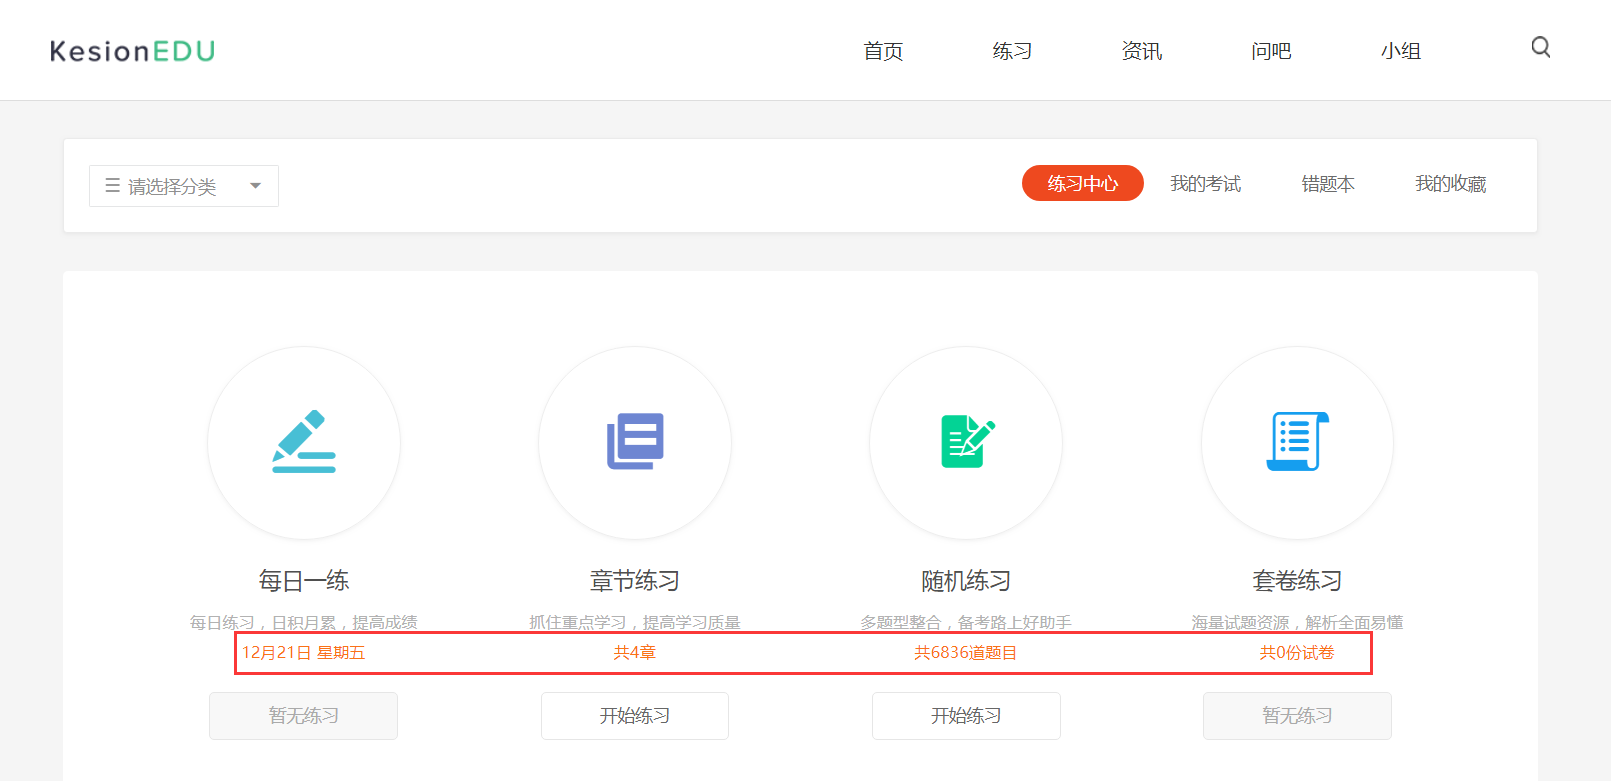
Task: Click the dropdown arrow beside 请选择分类
Action: 255,186
